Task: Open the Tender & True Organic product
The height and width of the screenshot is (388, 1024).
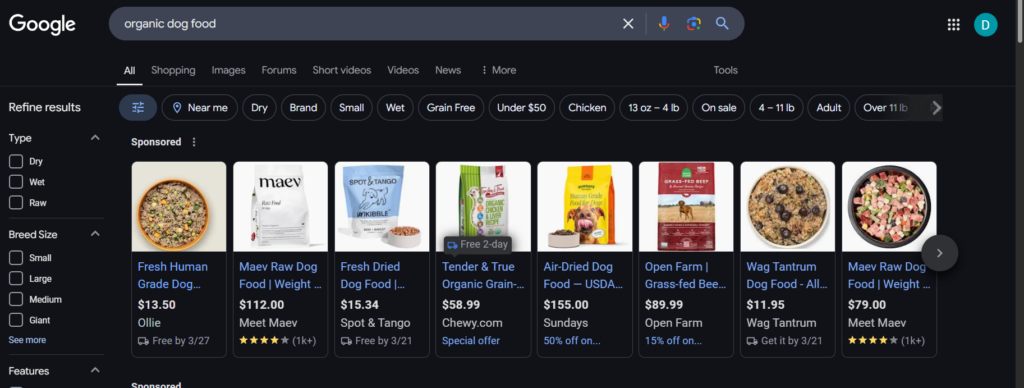Action: 483,259
